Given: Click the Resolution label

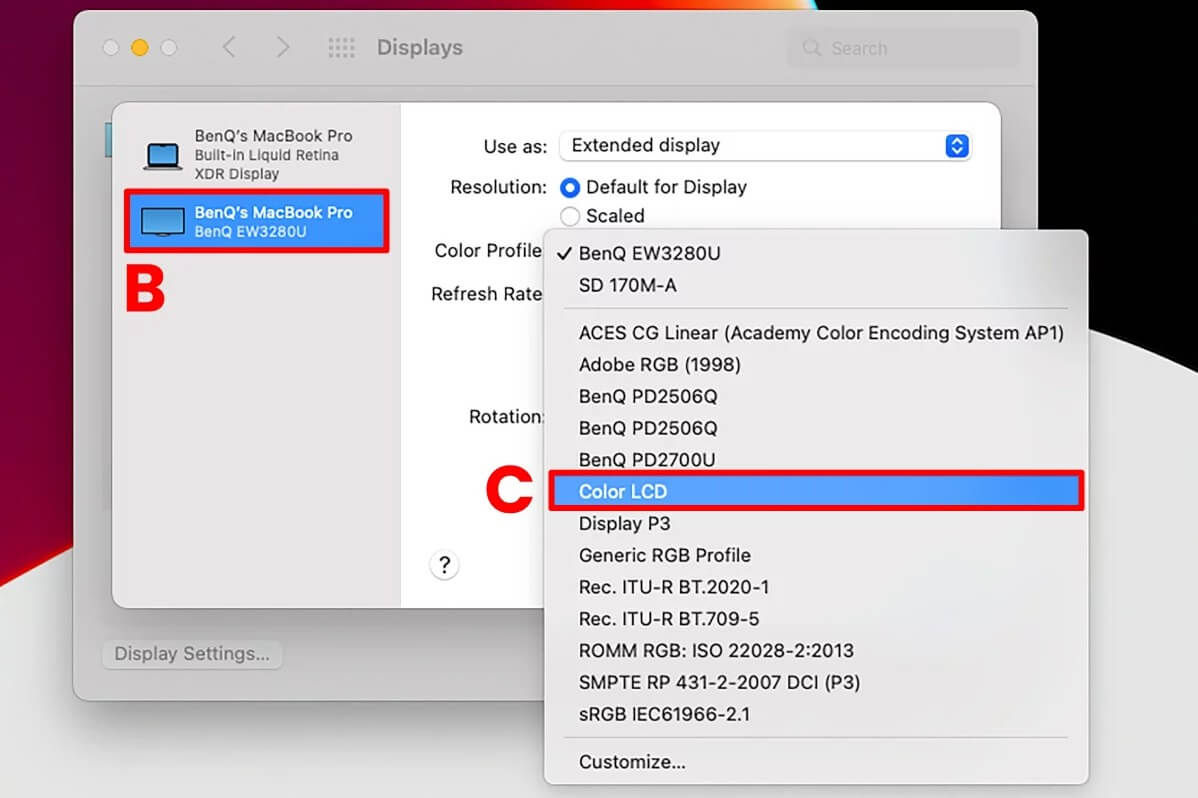Looking at the screenshot, I should pyautogui.click(x=498, y=187).
